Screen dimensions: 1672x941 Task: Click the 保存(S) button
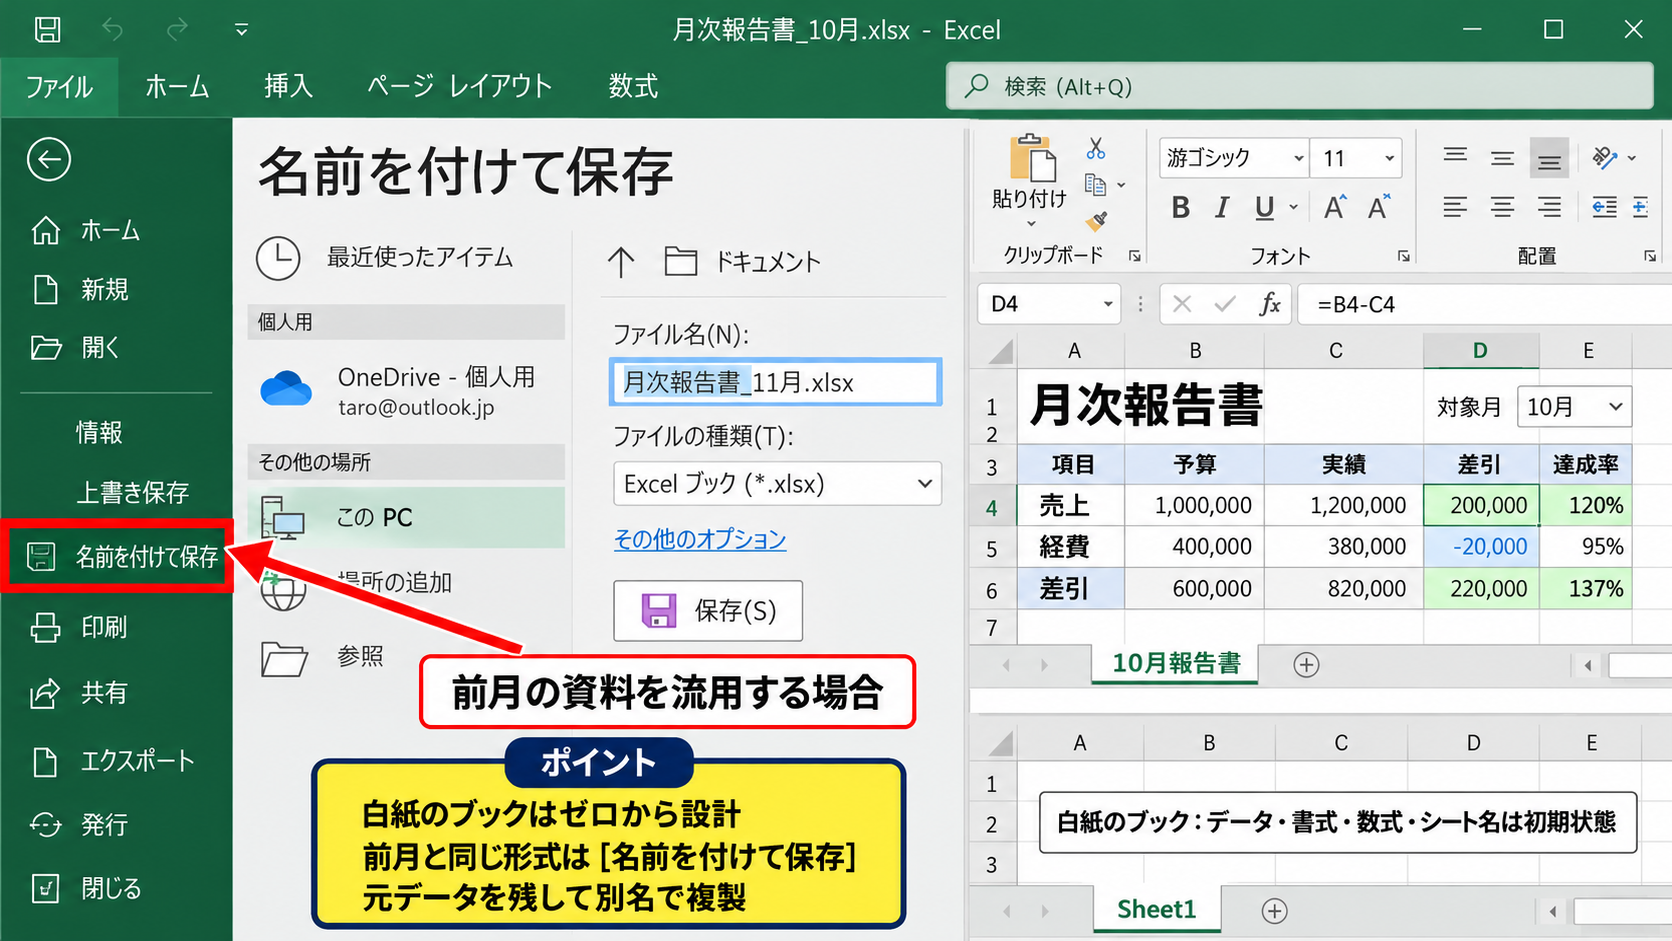[708, 611]
